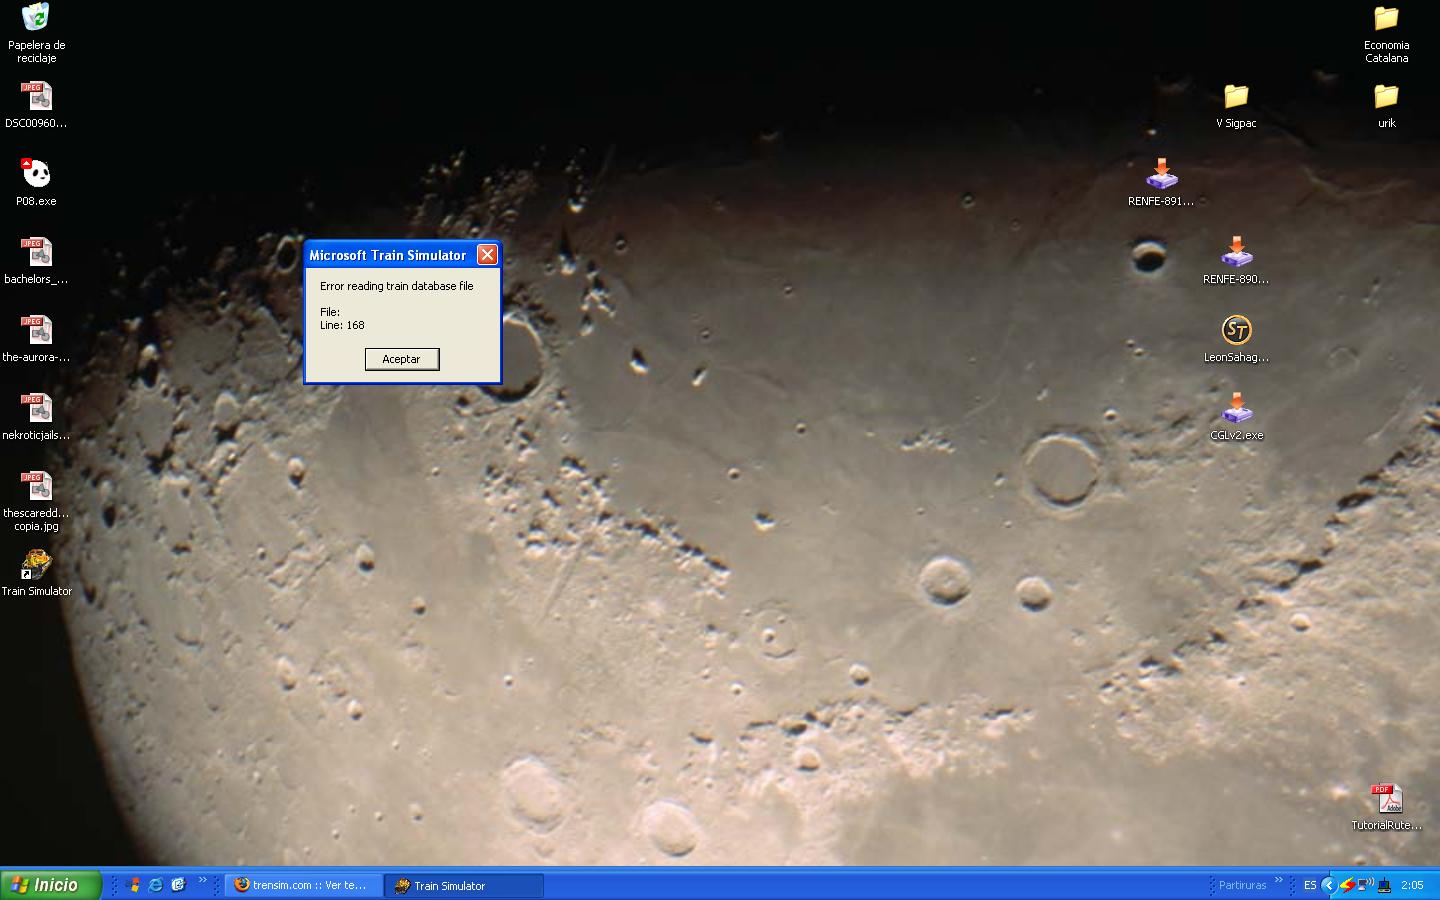This screenshot has width=1440, height=900.
Task: Select the V Sigpac folder
Action: pos(1236,97)
